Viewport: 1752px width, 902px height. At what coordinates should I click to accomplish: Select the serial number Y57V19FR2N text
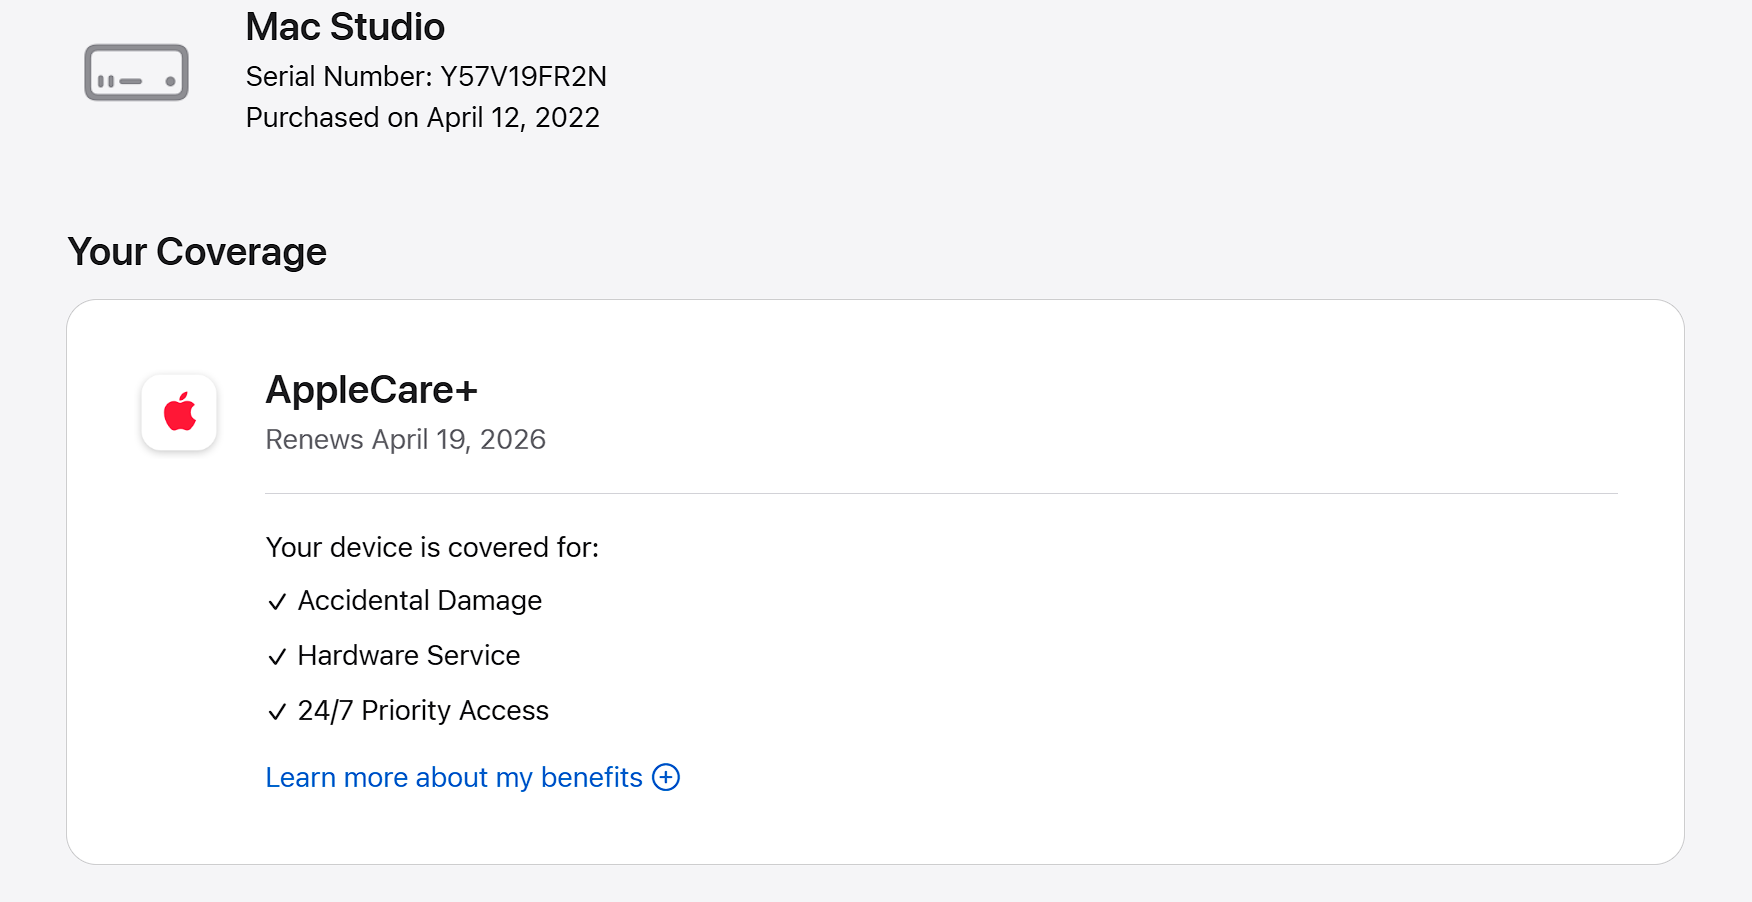(x=523, y=77)
